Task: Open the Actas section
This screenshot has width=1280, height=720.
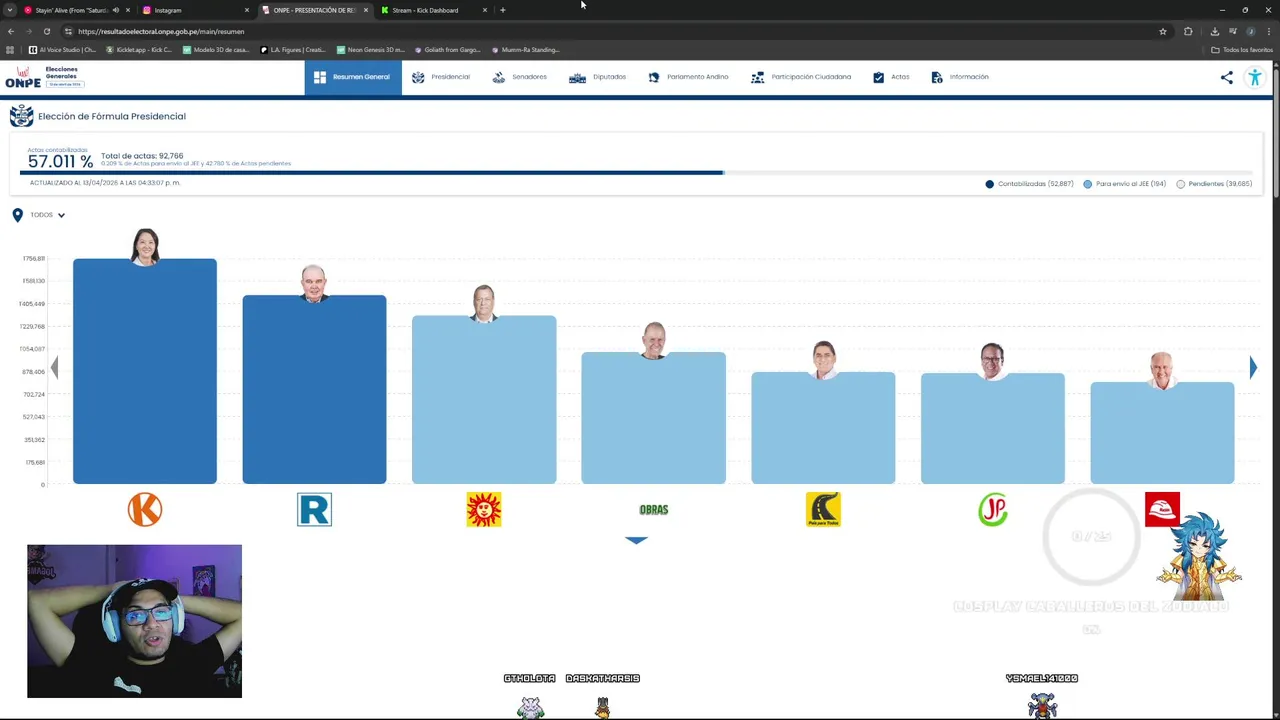Action: click(x=891, y=77)
